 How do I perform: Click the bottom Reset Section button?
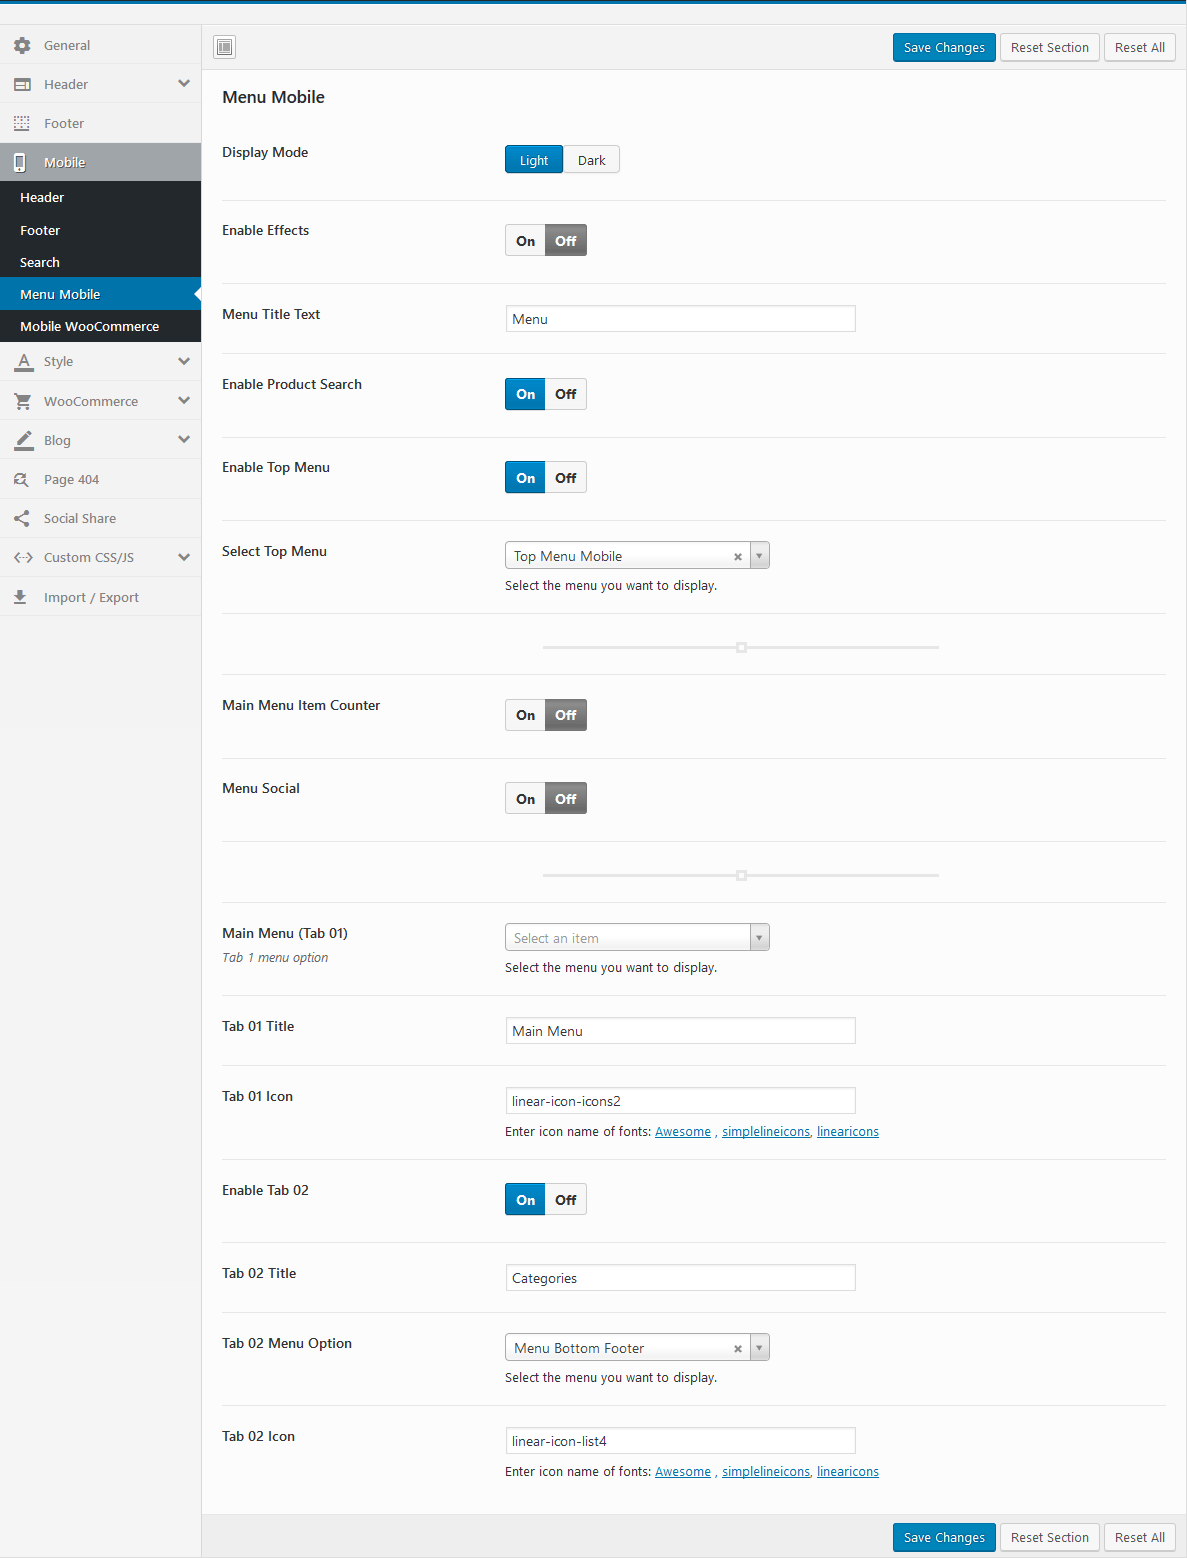click(x=1050, y=1537)
